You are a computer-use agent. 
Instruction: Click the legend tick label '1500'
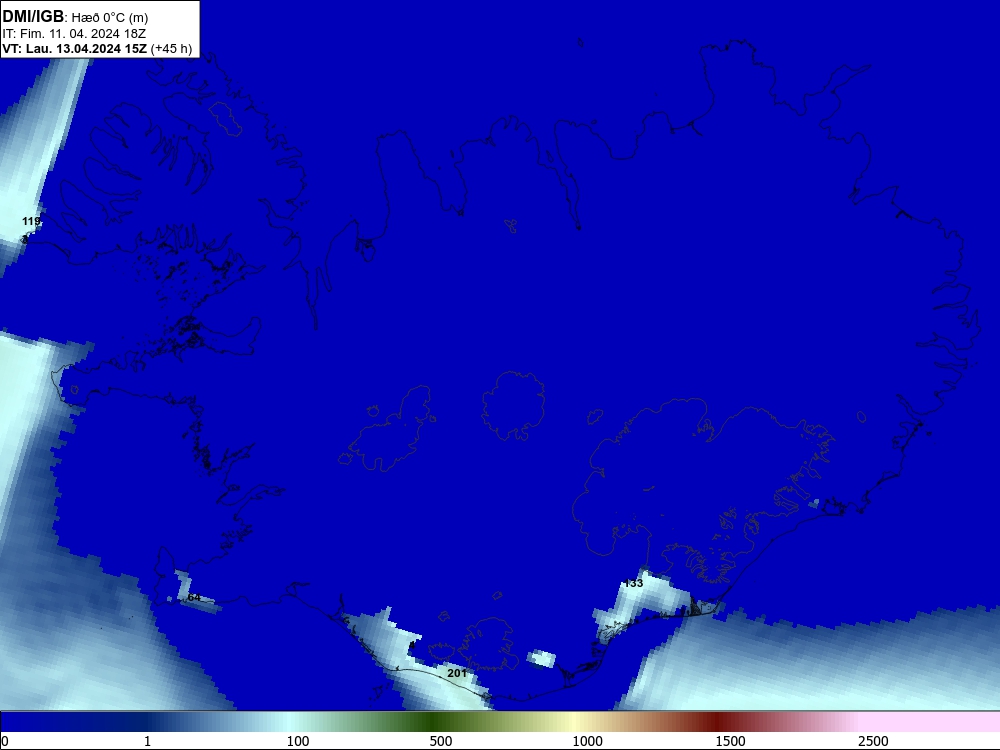[730, 741]
